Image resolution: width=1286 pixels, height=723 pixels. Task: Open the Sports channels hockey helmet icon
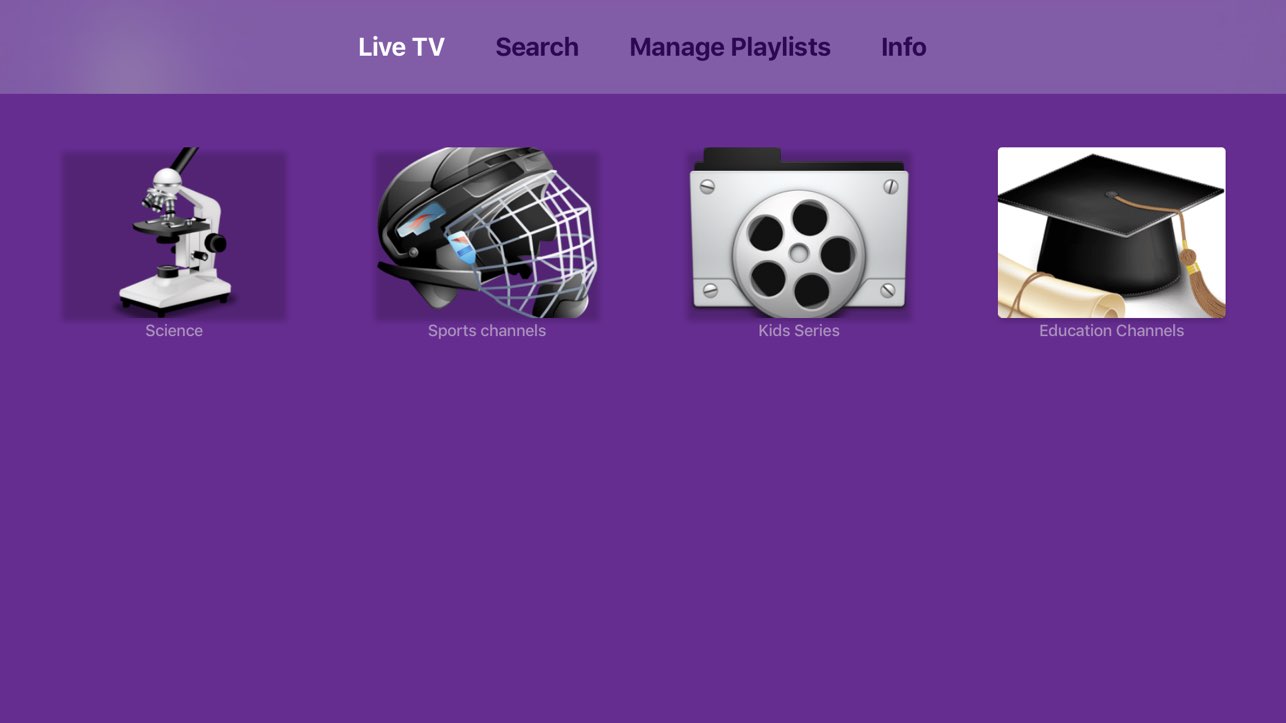(487, 234)
